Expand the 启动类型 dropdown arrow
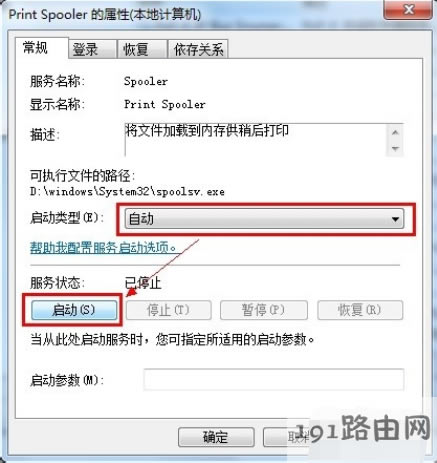The width and height of the screenshot is (437, 463). point(395,219)
